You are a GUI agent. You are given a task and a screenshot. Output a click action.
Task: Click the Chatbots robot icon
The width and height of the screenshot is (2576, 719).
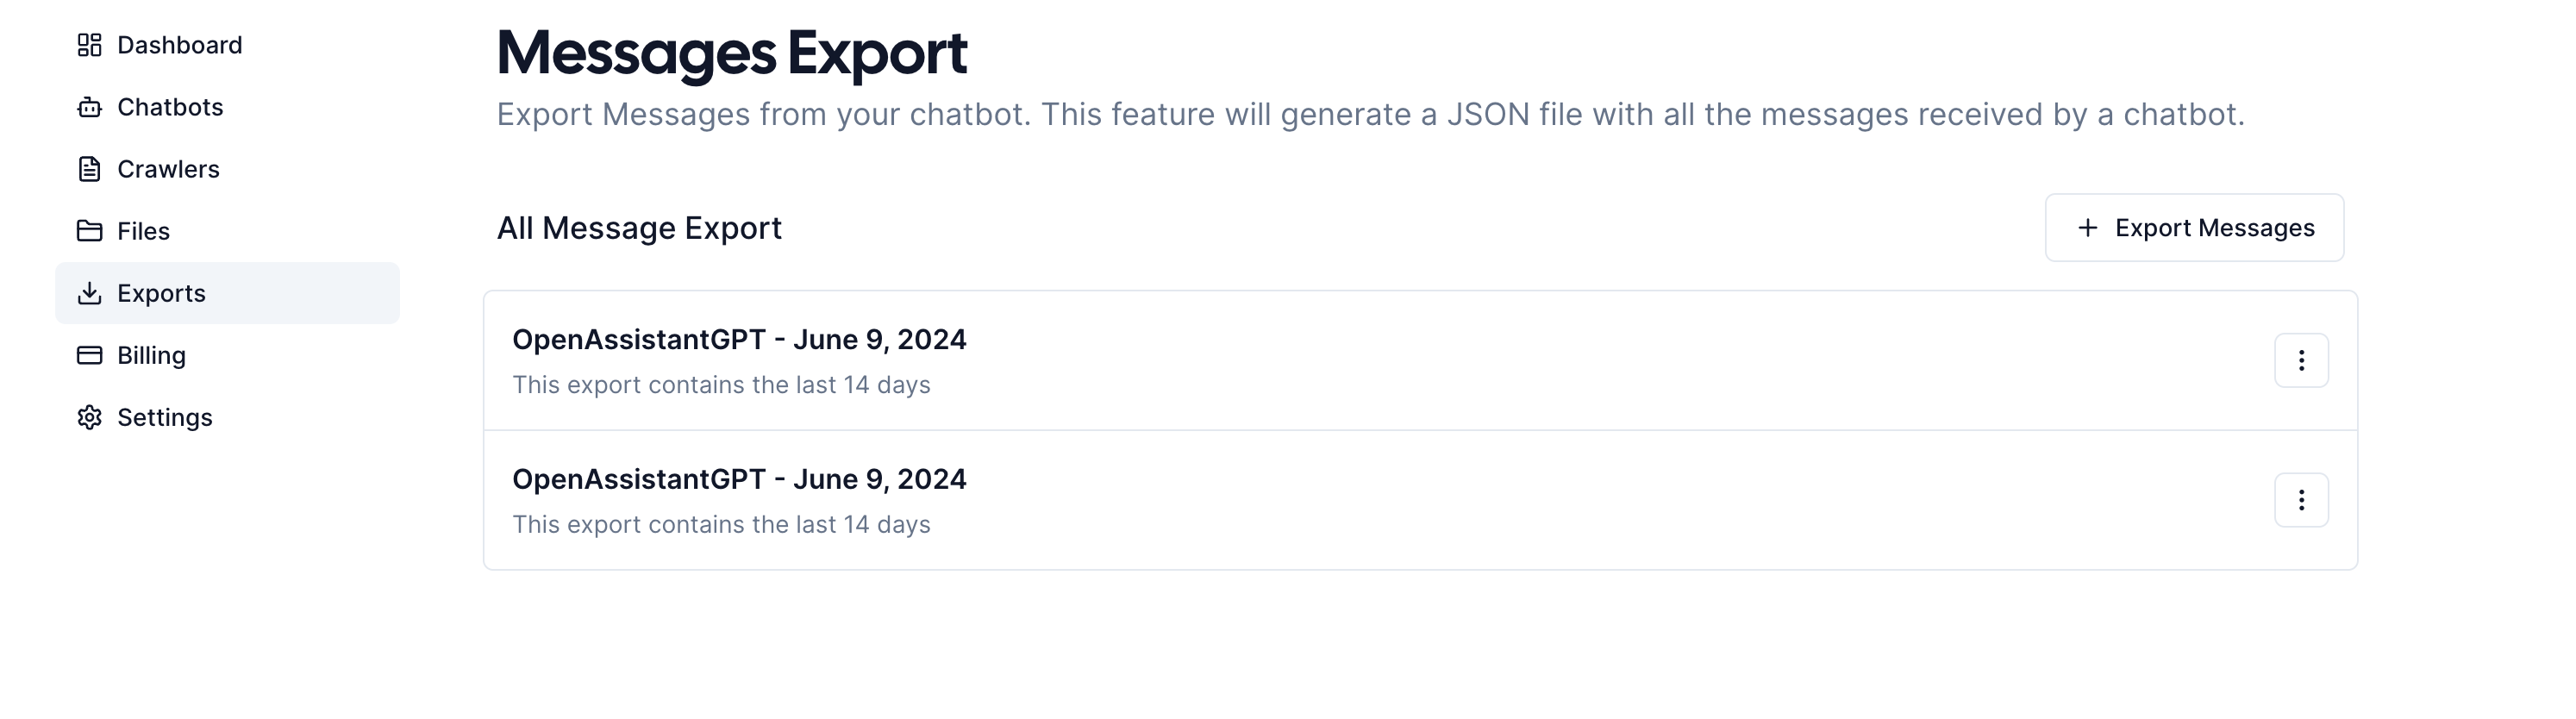pyautogui.click(x=89, y=107)
